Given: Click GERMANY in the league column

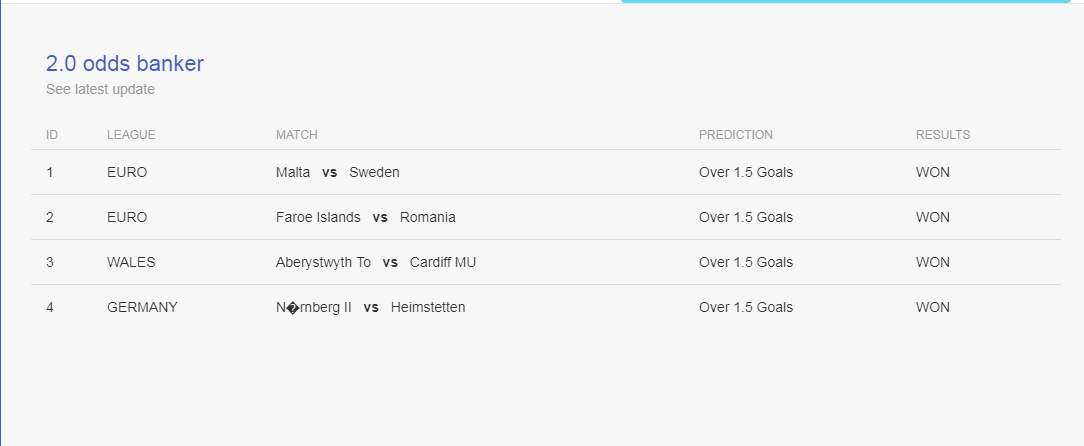Looking at the screenshot, I should click(142, 307).
